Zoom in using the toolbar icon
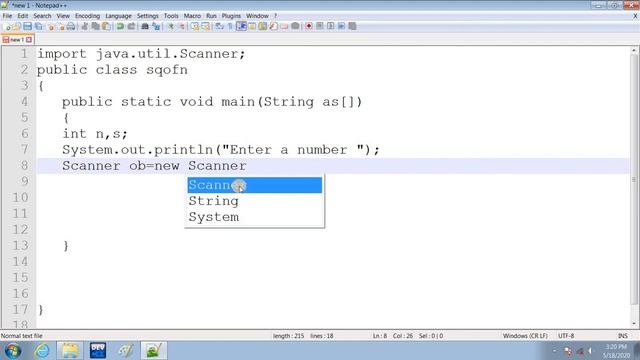Viewport: 640px width, 360px height. tap(171, 26)
